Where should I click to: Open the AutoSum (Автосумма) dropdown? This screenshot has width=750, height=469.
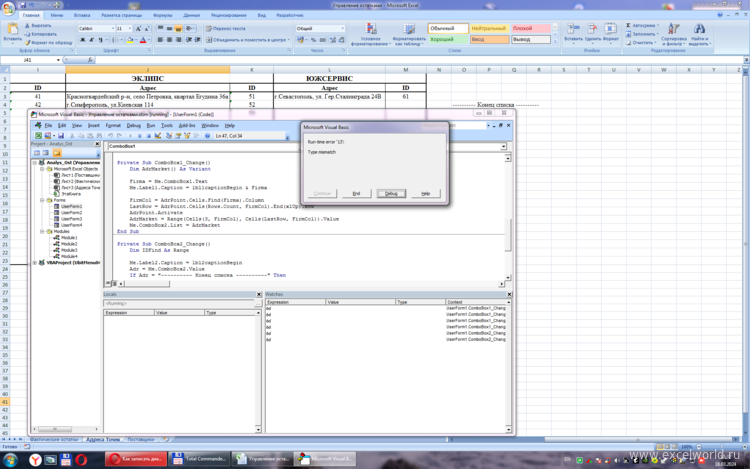click(658, 25)
